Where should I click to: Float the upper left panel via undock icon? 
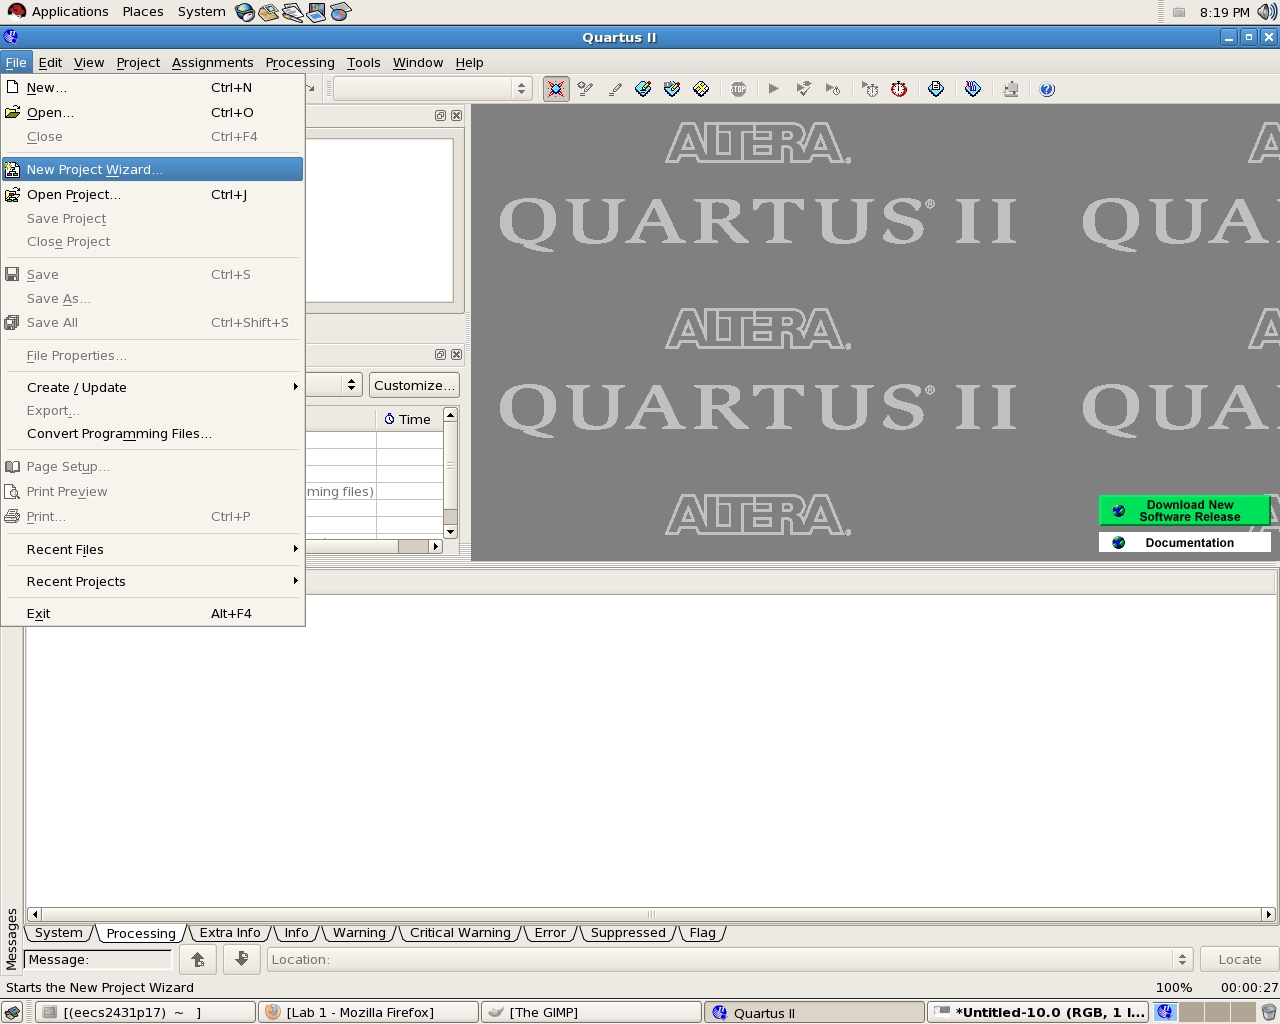pyautogui.click(x=440, y=115)
